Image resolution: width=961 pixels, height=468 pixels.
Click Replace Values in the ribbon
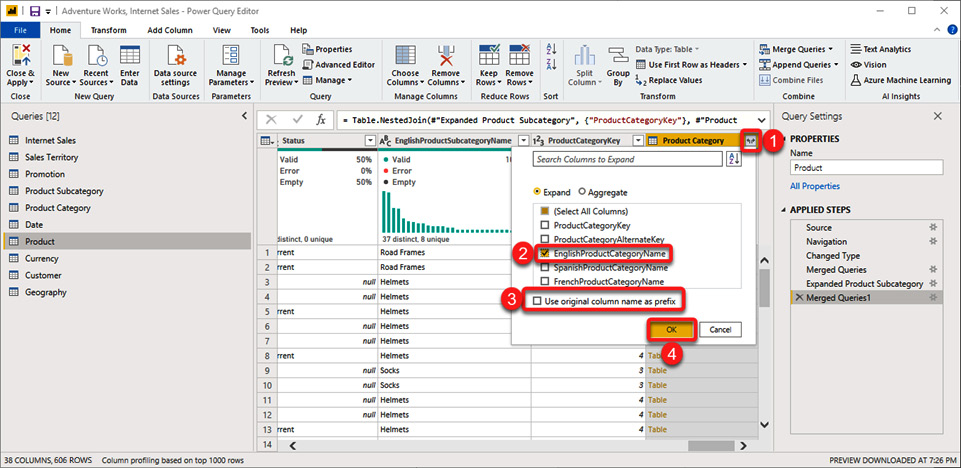coord(669,80)
